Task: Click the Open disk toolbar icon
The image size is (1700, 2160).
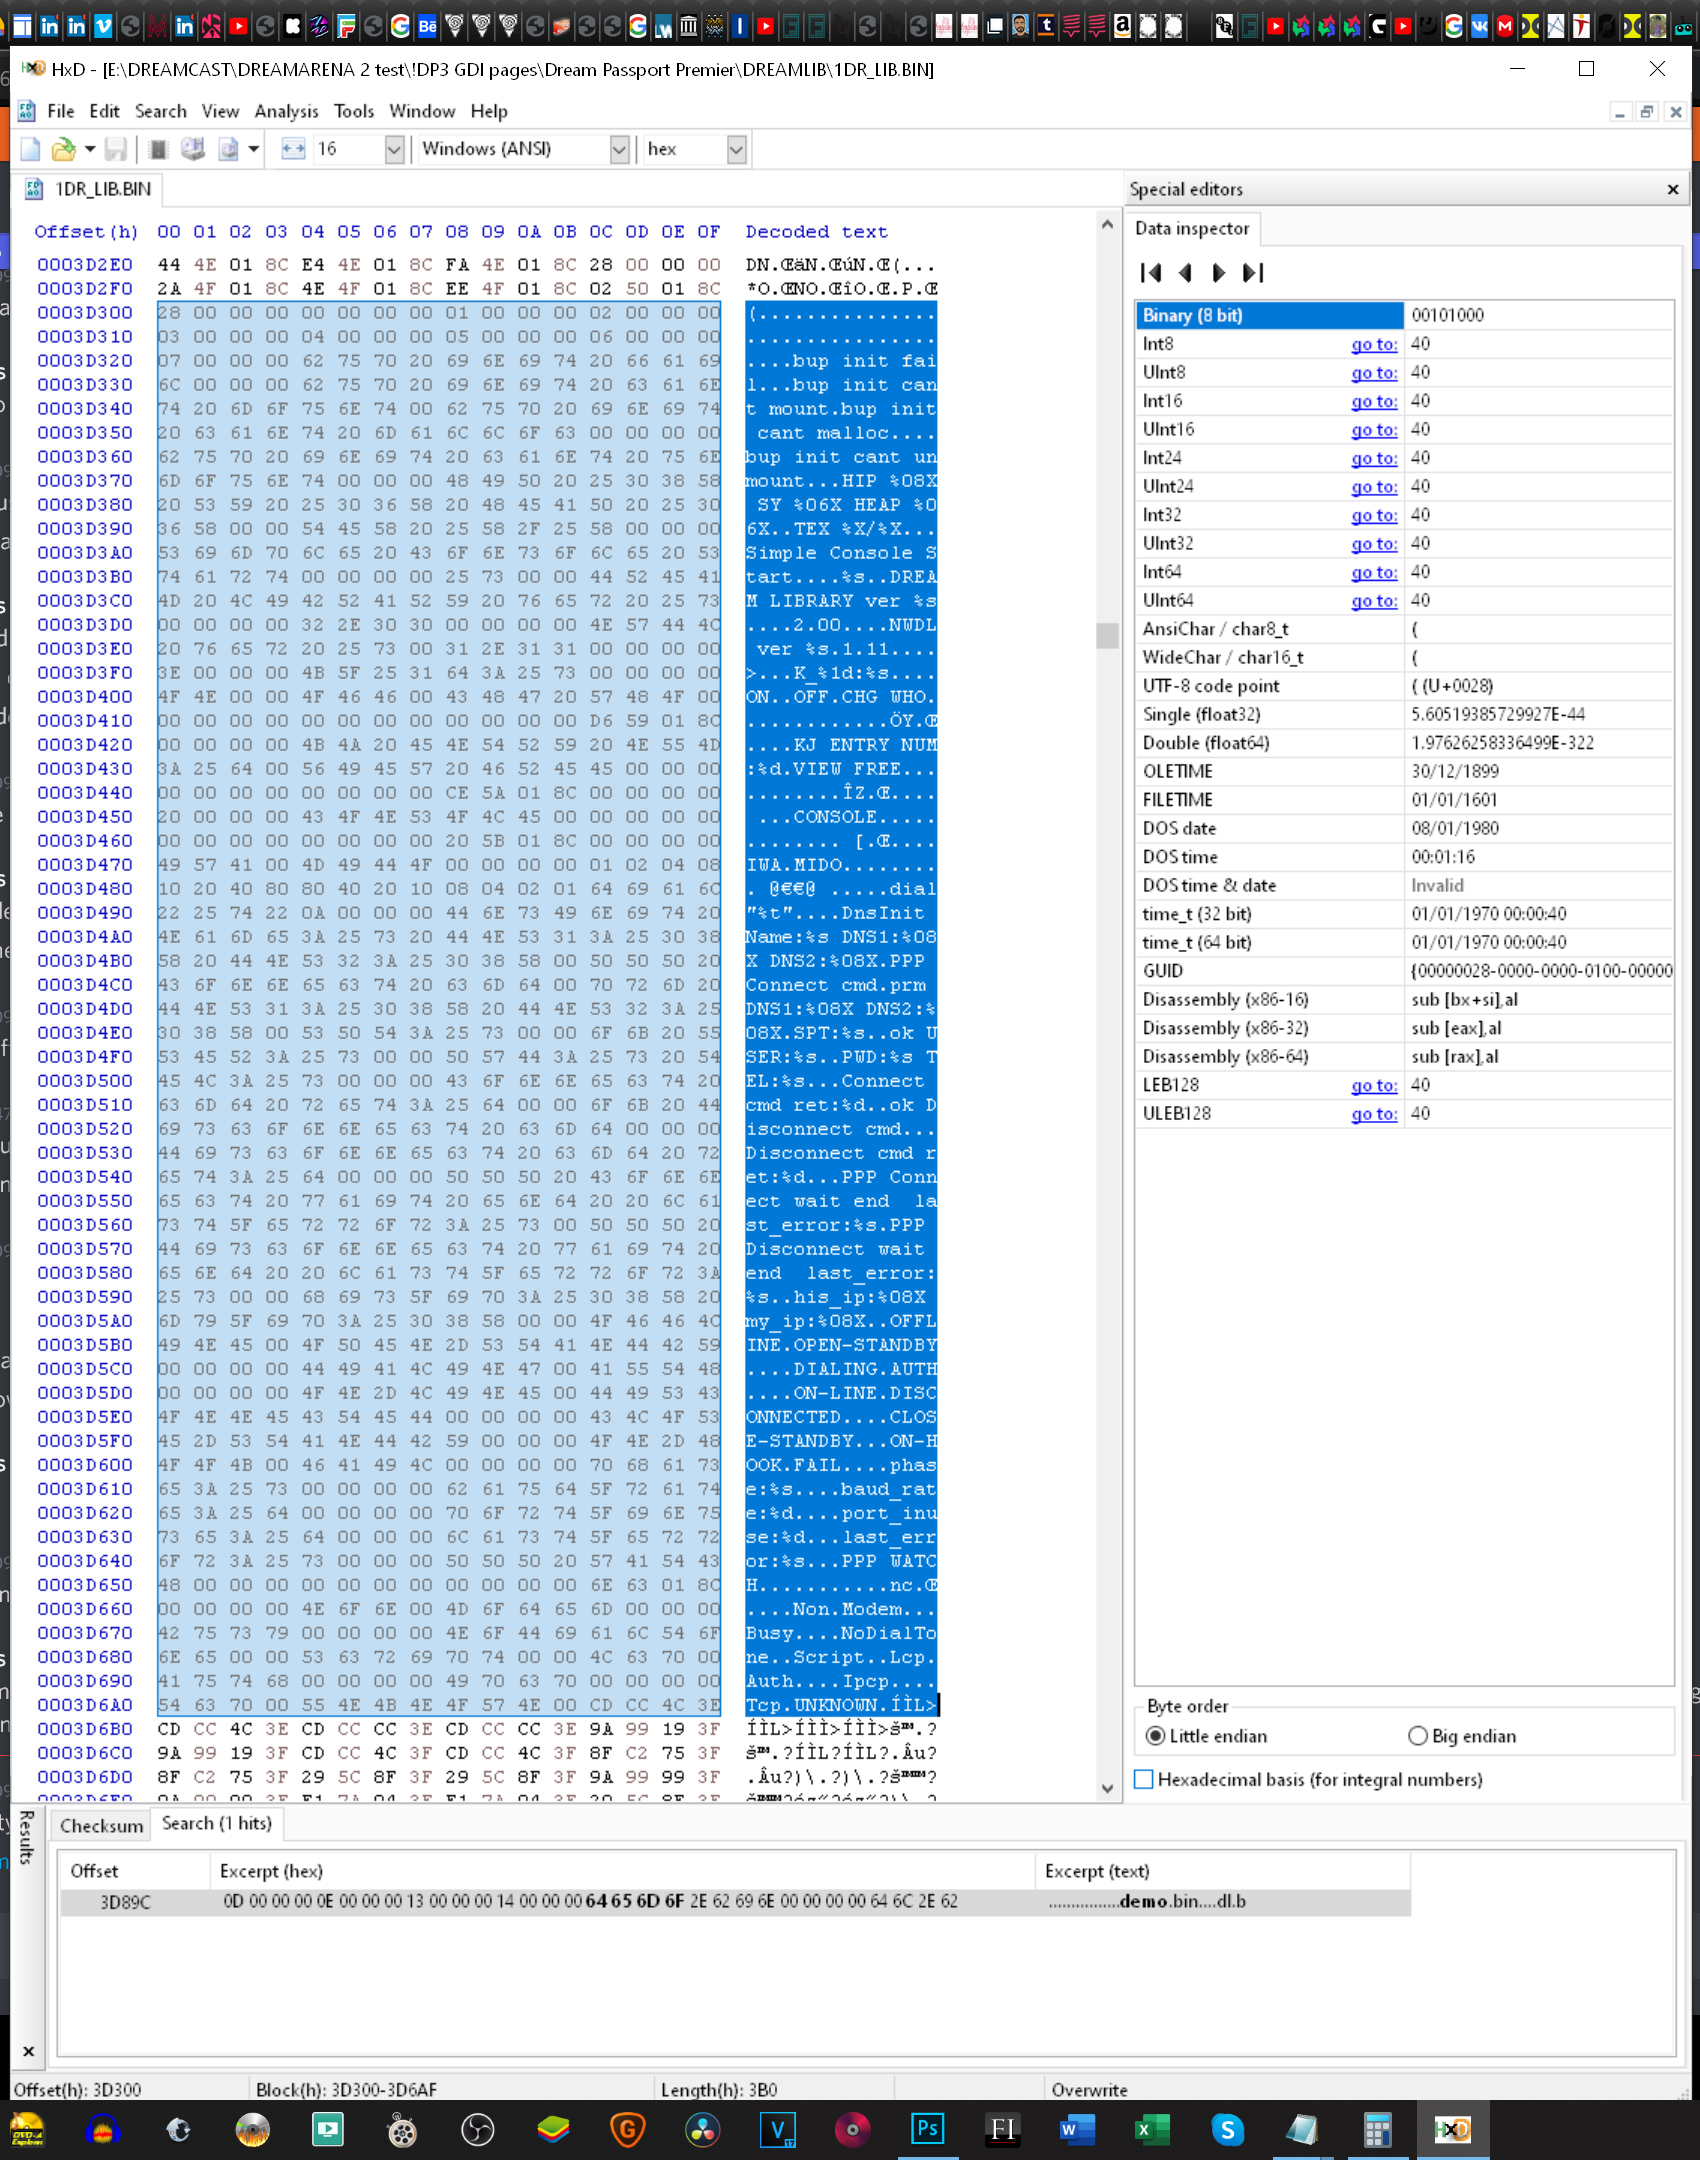Action: pos(193,149)
